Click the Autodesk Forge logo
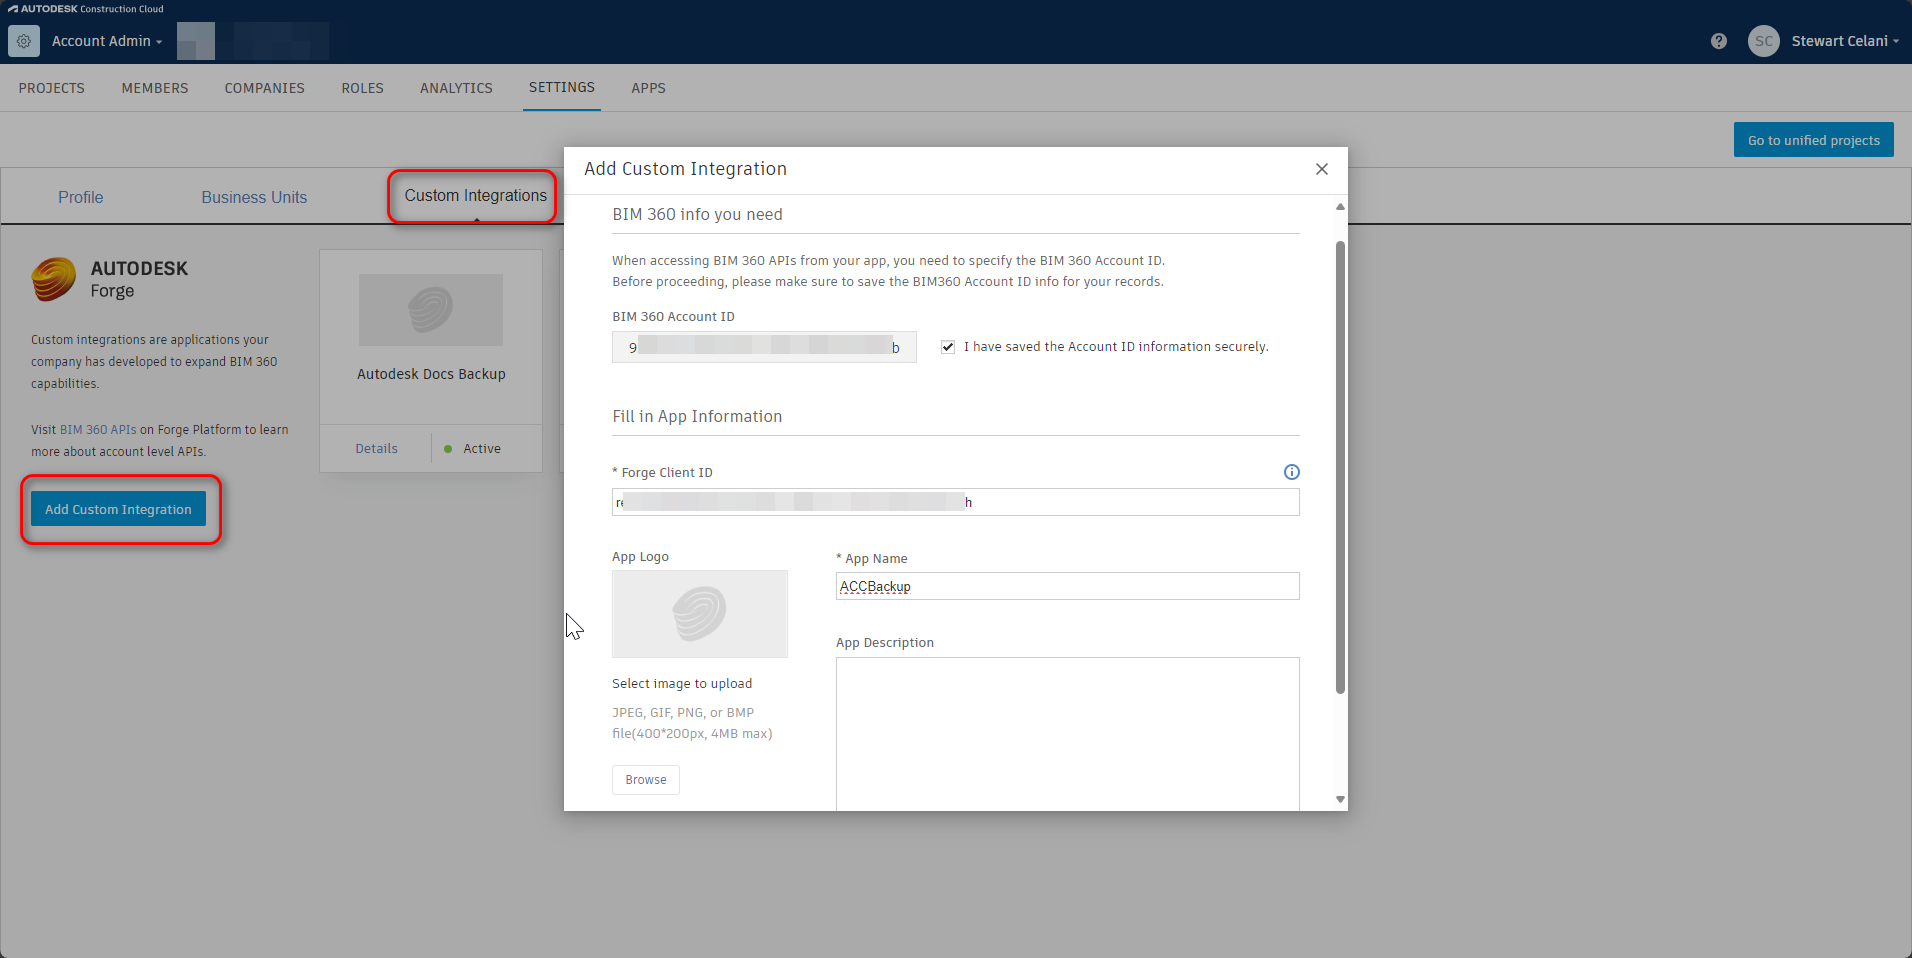 pos(54,279)
